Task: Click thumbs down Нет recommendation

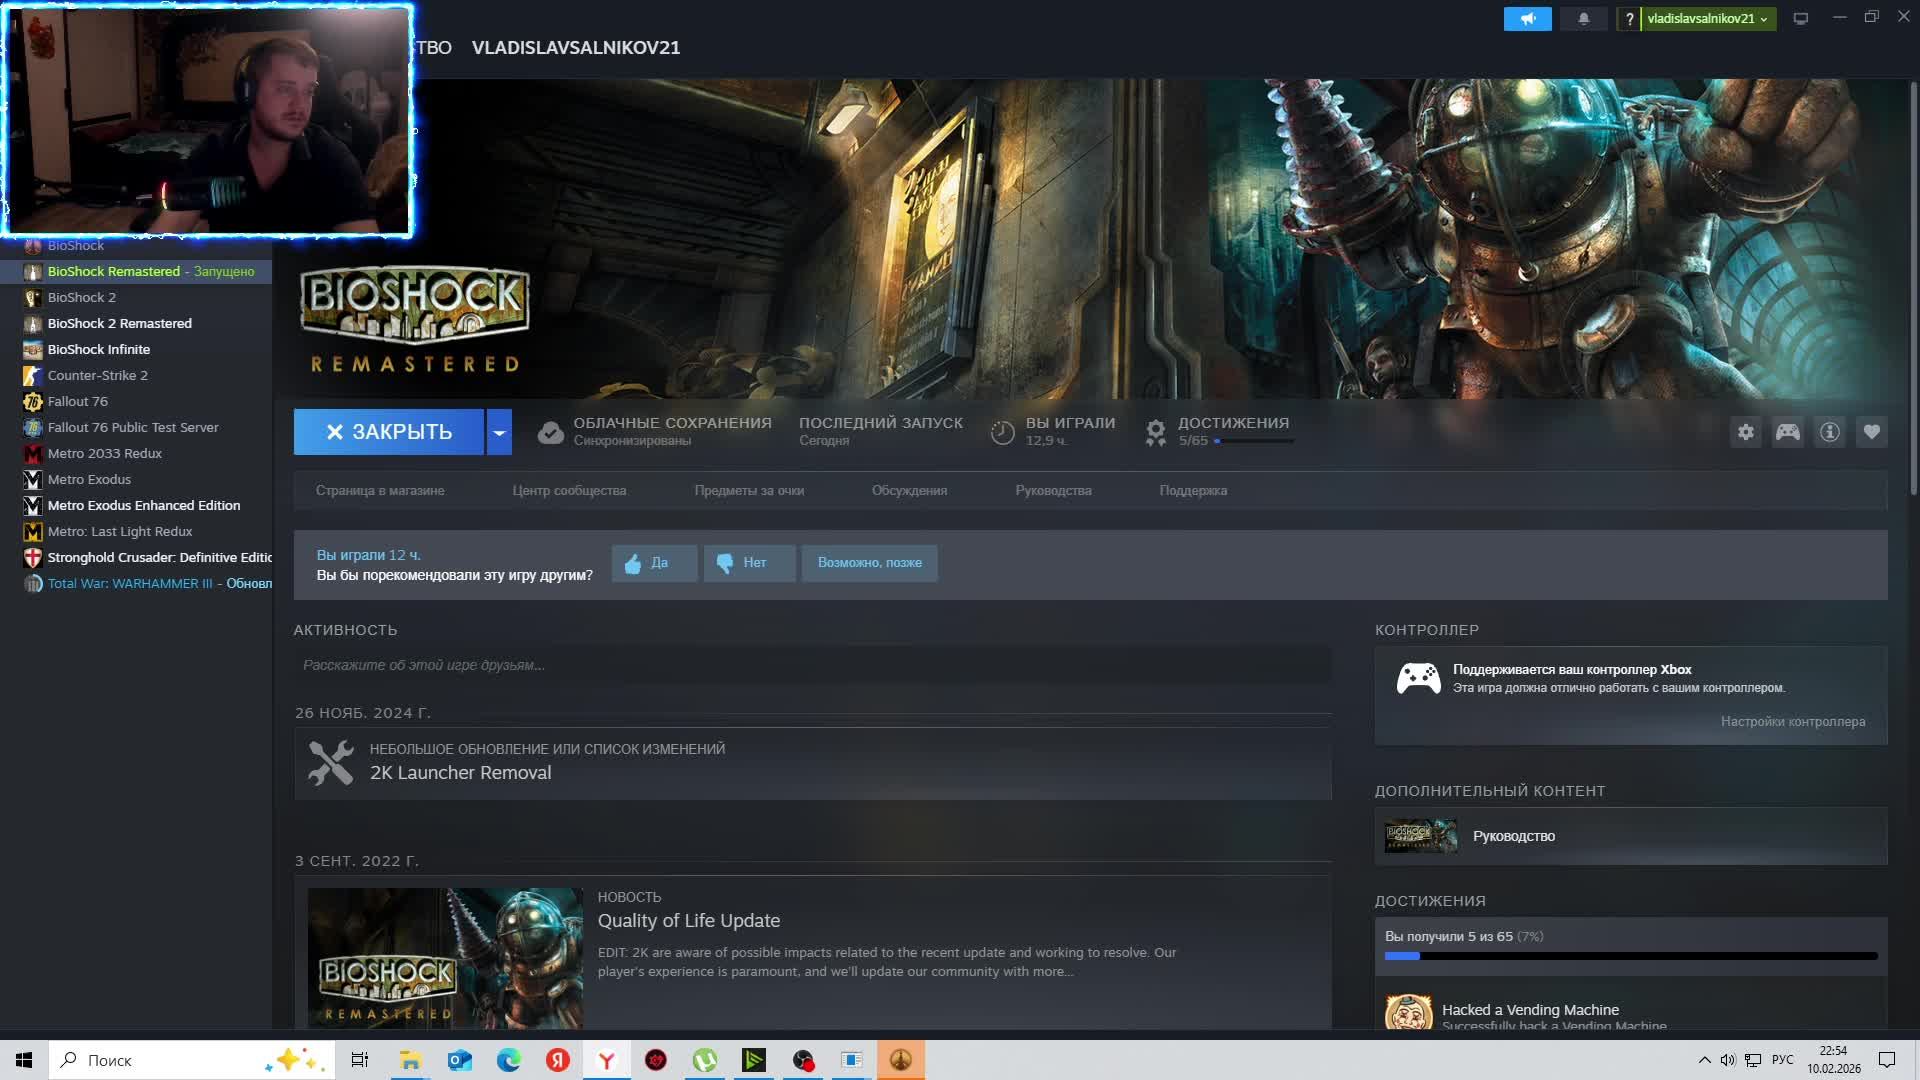Action: click(749, 563)
